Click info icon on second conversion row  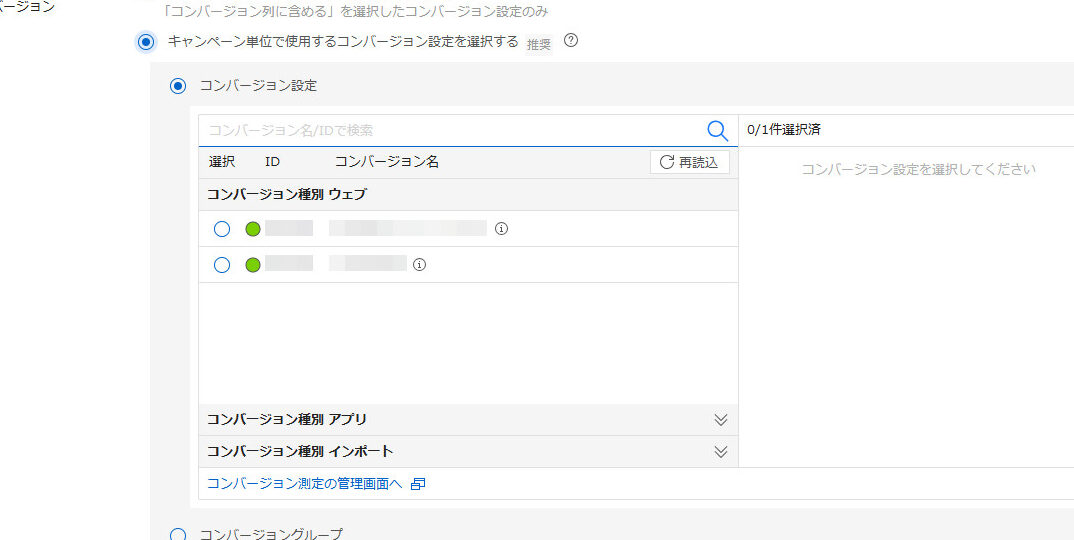point(420,265)
